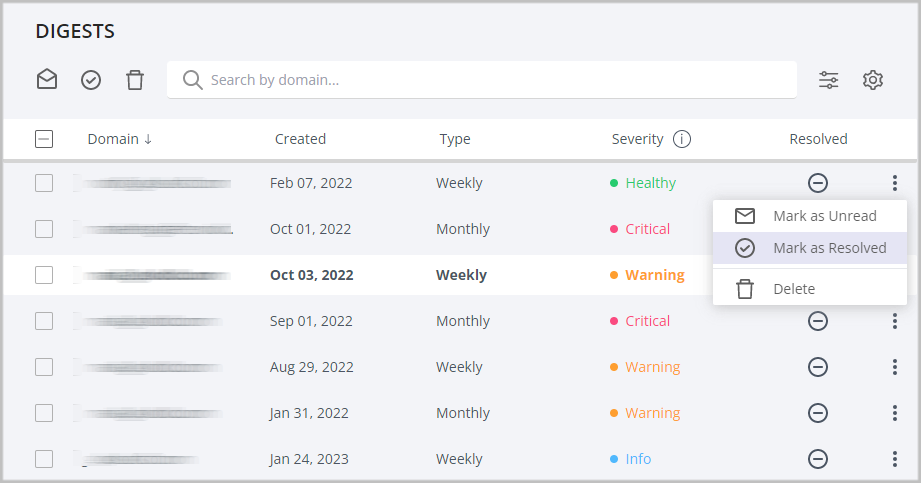Screen dimensions: 921x483
Task: Open three-dot menu for Sep 01, 2022 row
Action: (x=895, y=321)
